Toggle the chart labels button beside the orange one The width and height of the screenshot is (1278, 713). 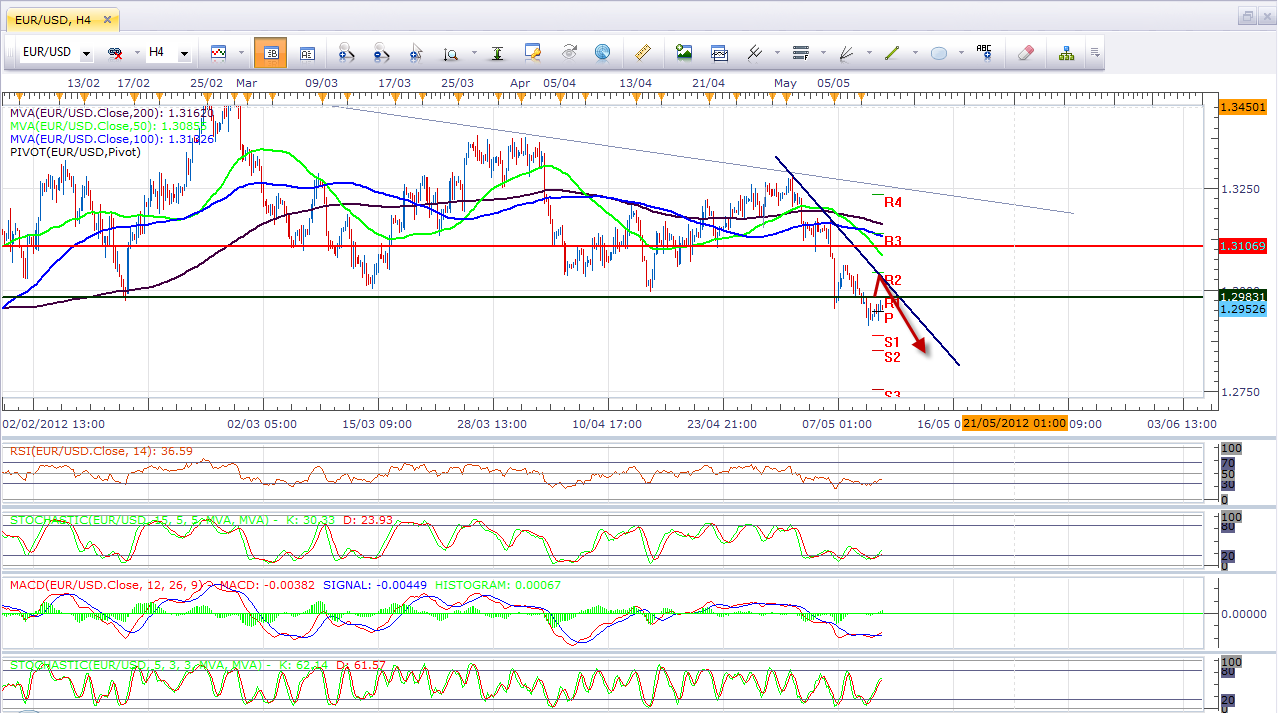tap(307, 52)
